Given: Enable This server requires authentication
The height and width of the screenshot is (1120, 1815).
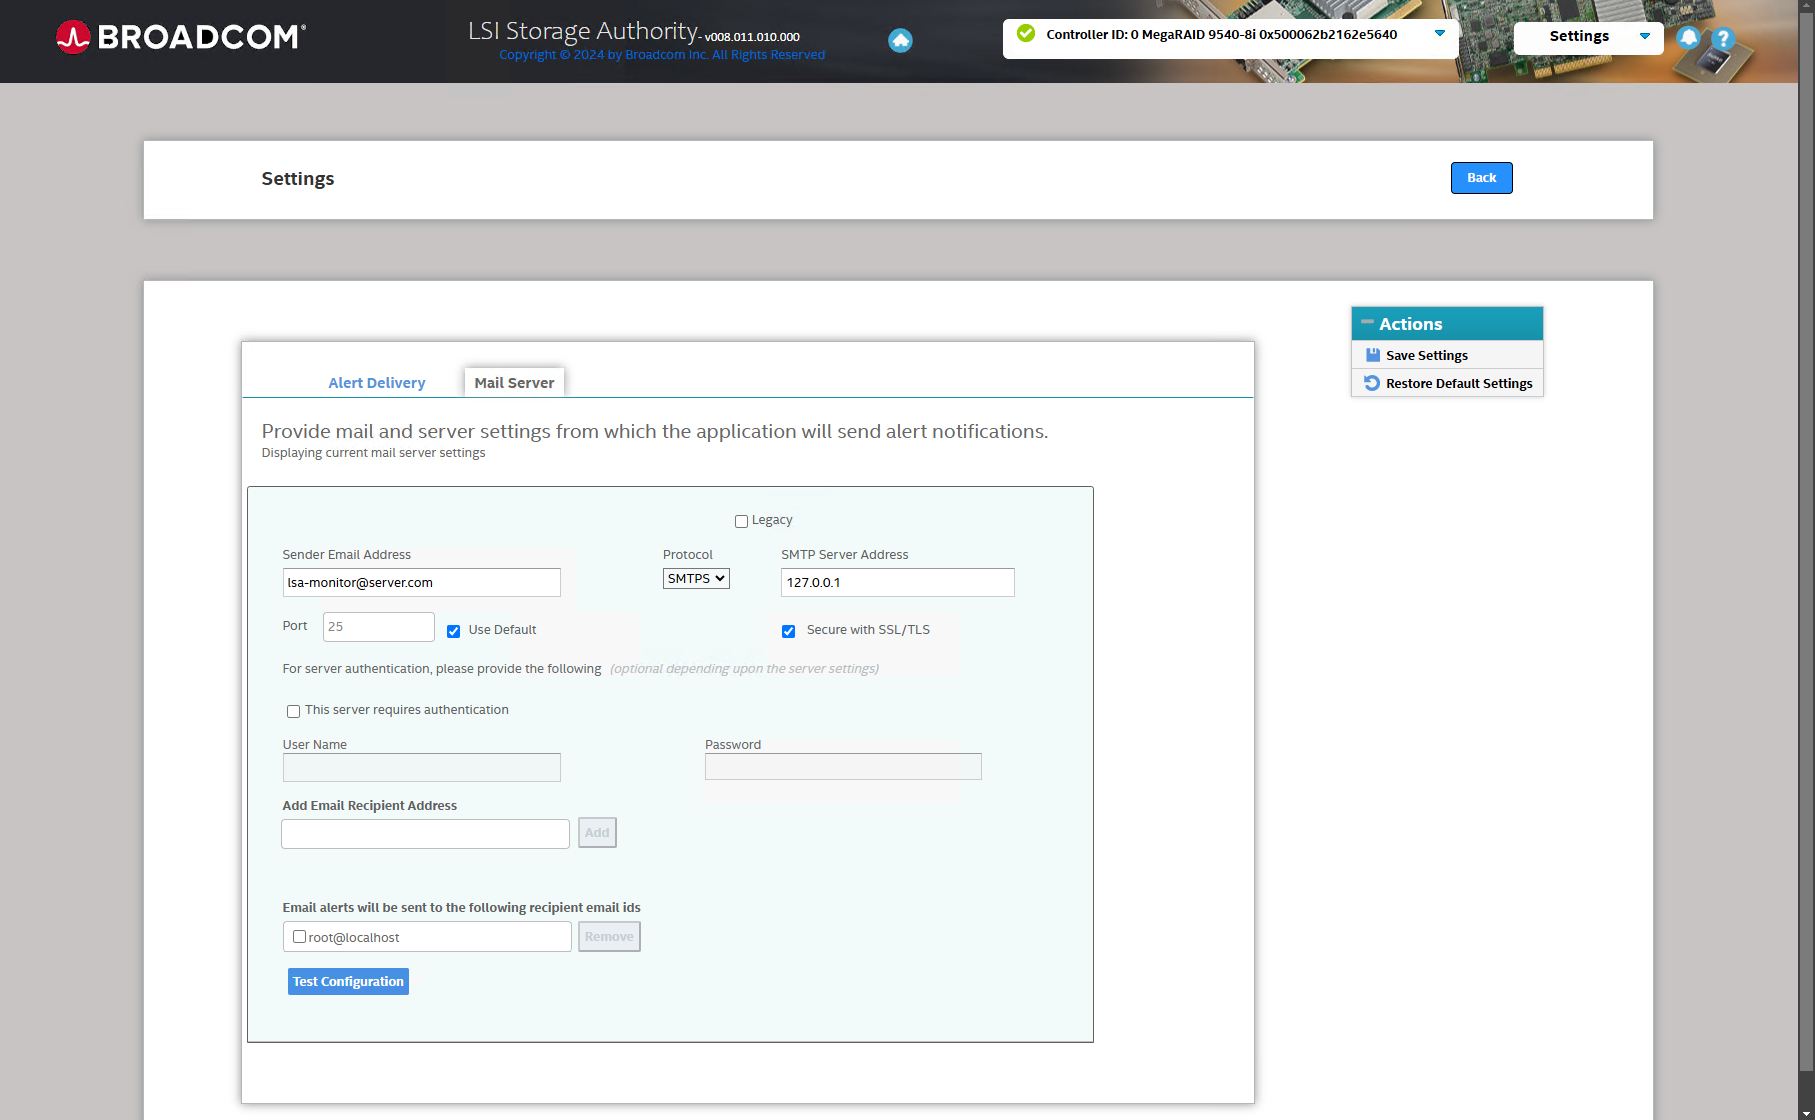Looking at the screenshot, I should (x=293, y=711).
